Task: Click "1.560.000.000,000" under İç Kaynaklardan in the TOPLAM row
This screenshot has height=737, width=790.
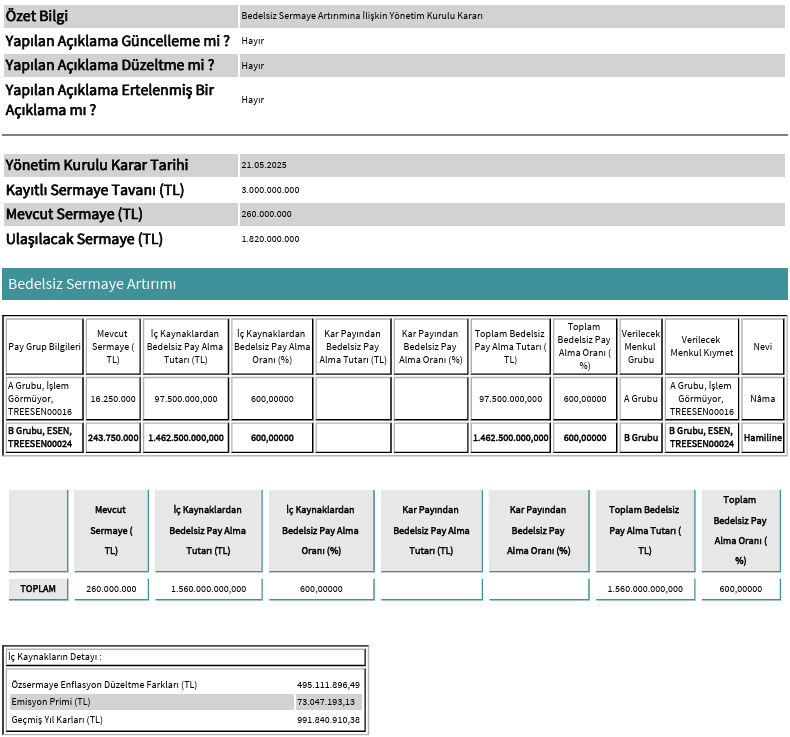Action: tap(209, 589)
